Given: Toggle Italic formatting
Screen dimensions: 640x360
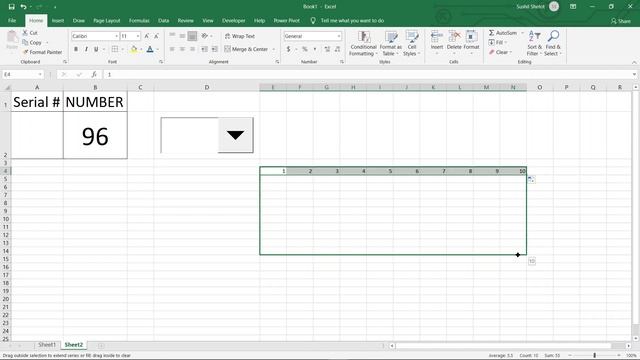Looking at the screenshot, I should pos(86,49).
